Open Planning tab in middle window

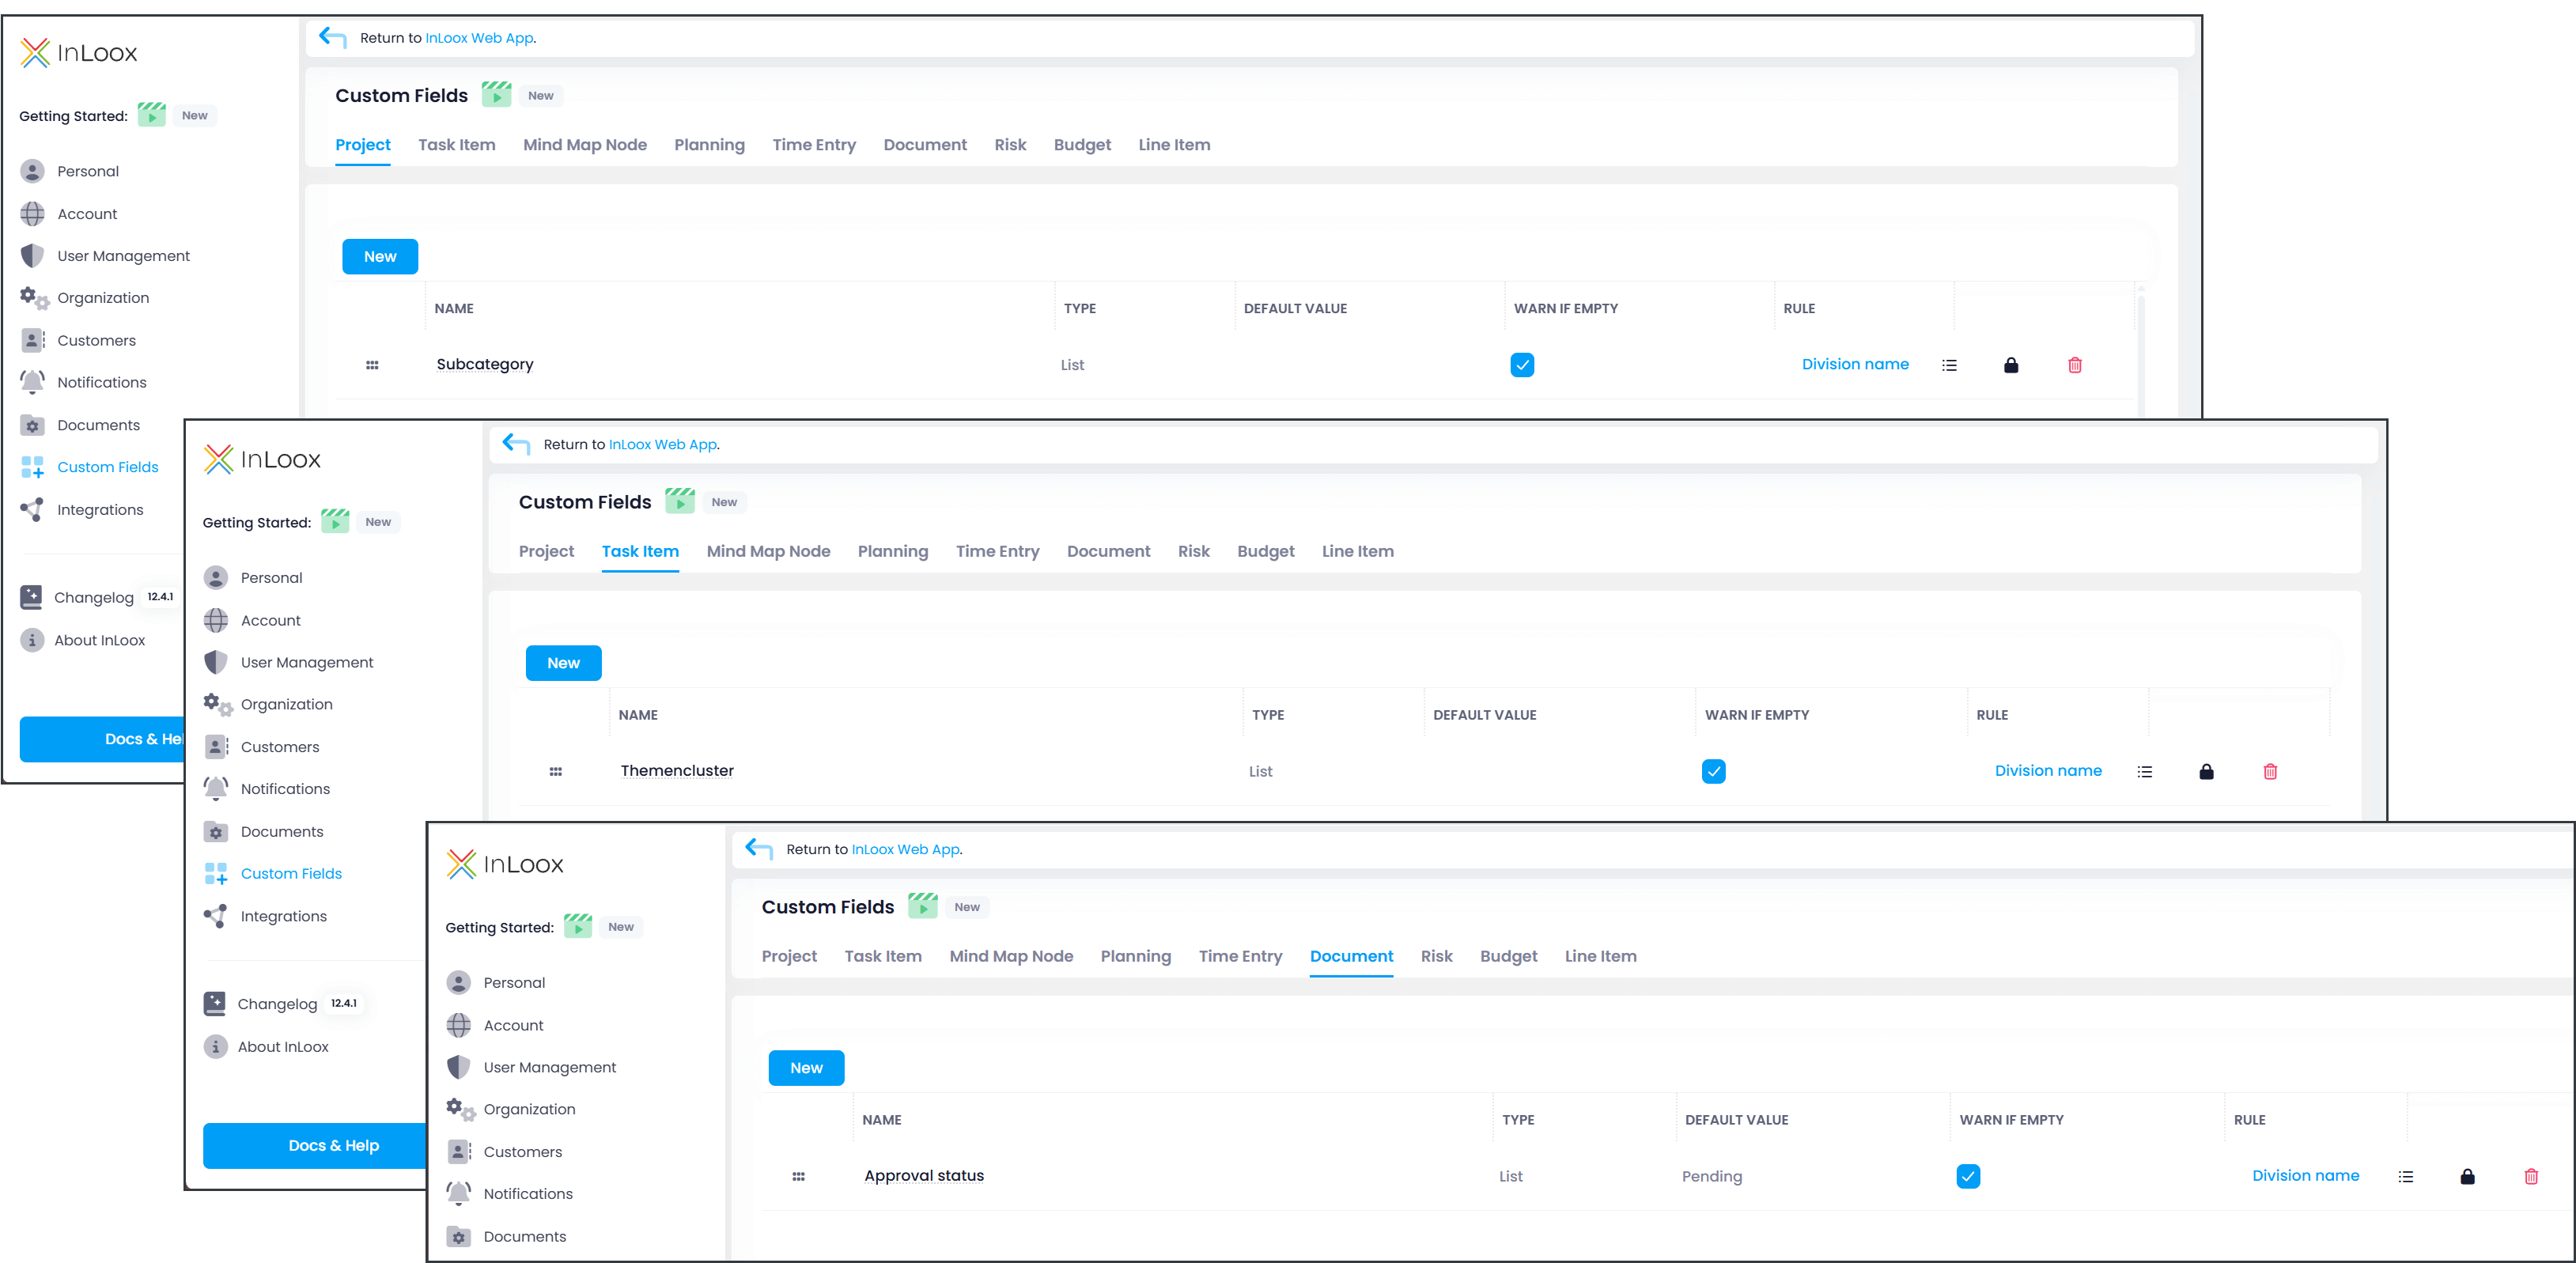coord(892,551)
